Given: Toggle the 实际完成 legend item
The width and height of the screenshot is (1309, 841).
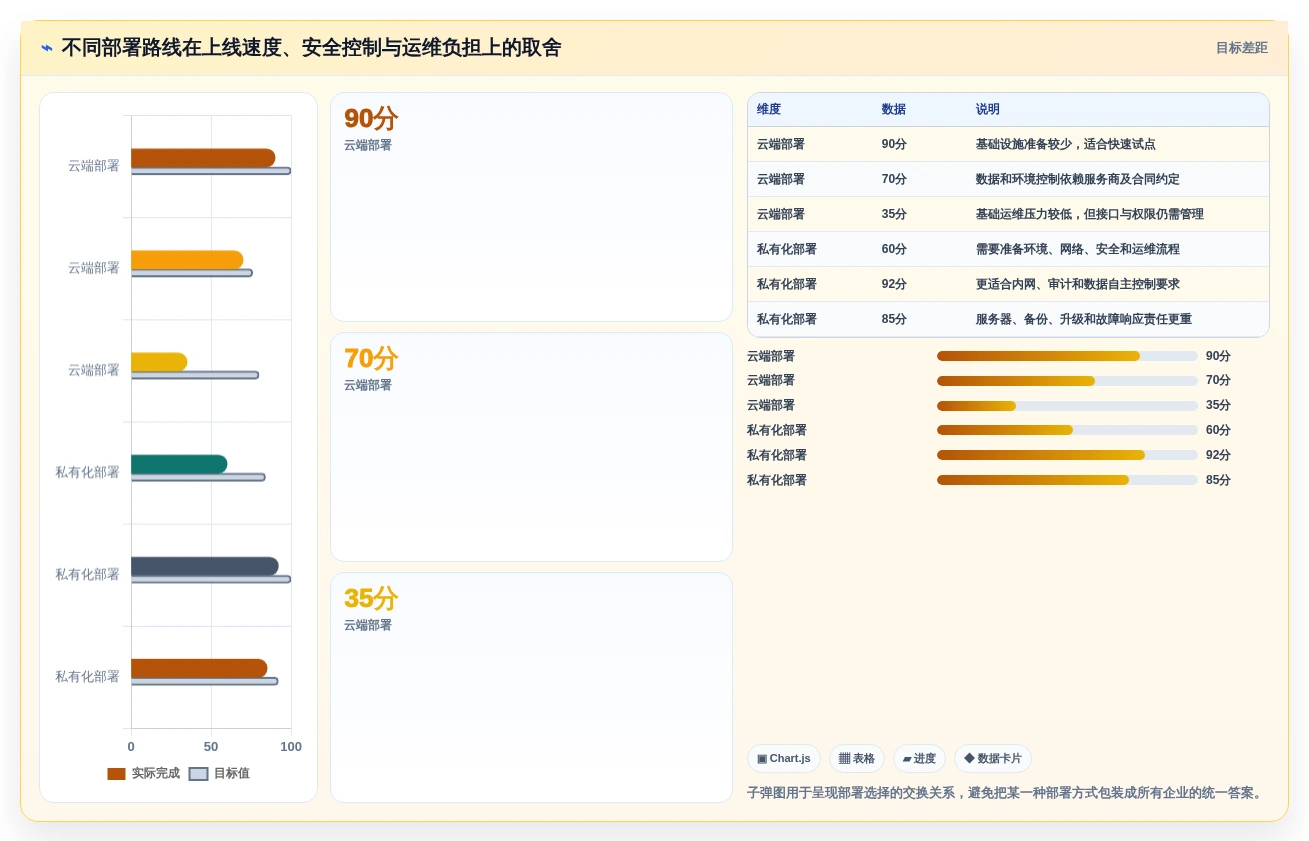Looking at the screenshot, I should tap(144, 773).
